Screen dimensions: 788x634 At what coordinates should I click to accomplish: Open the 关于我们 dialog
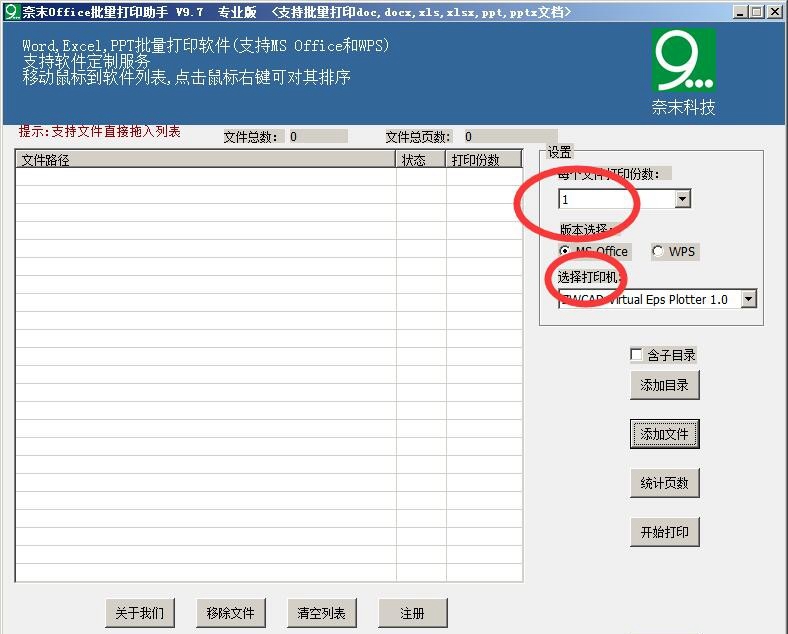(x=140, y=613)
